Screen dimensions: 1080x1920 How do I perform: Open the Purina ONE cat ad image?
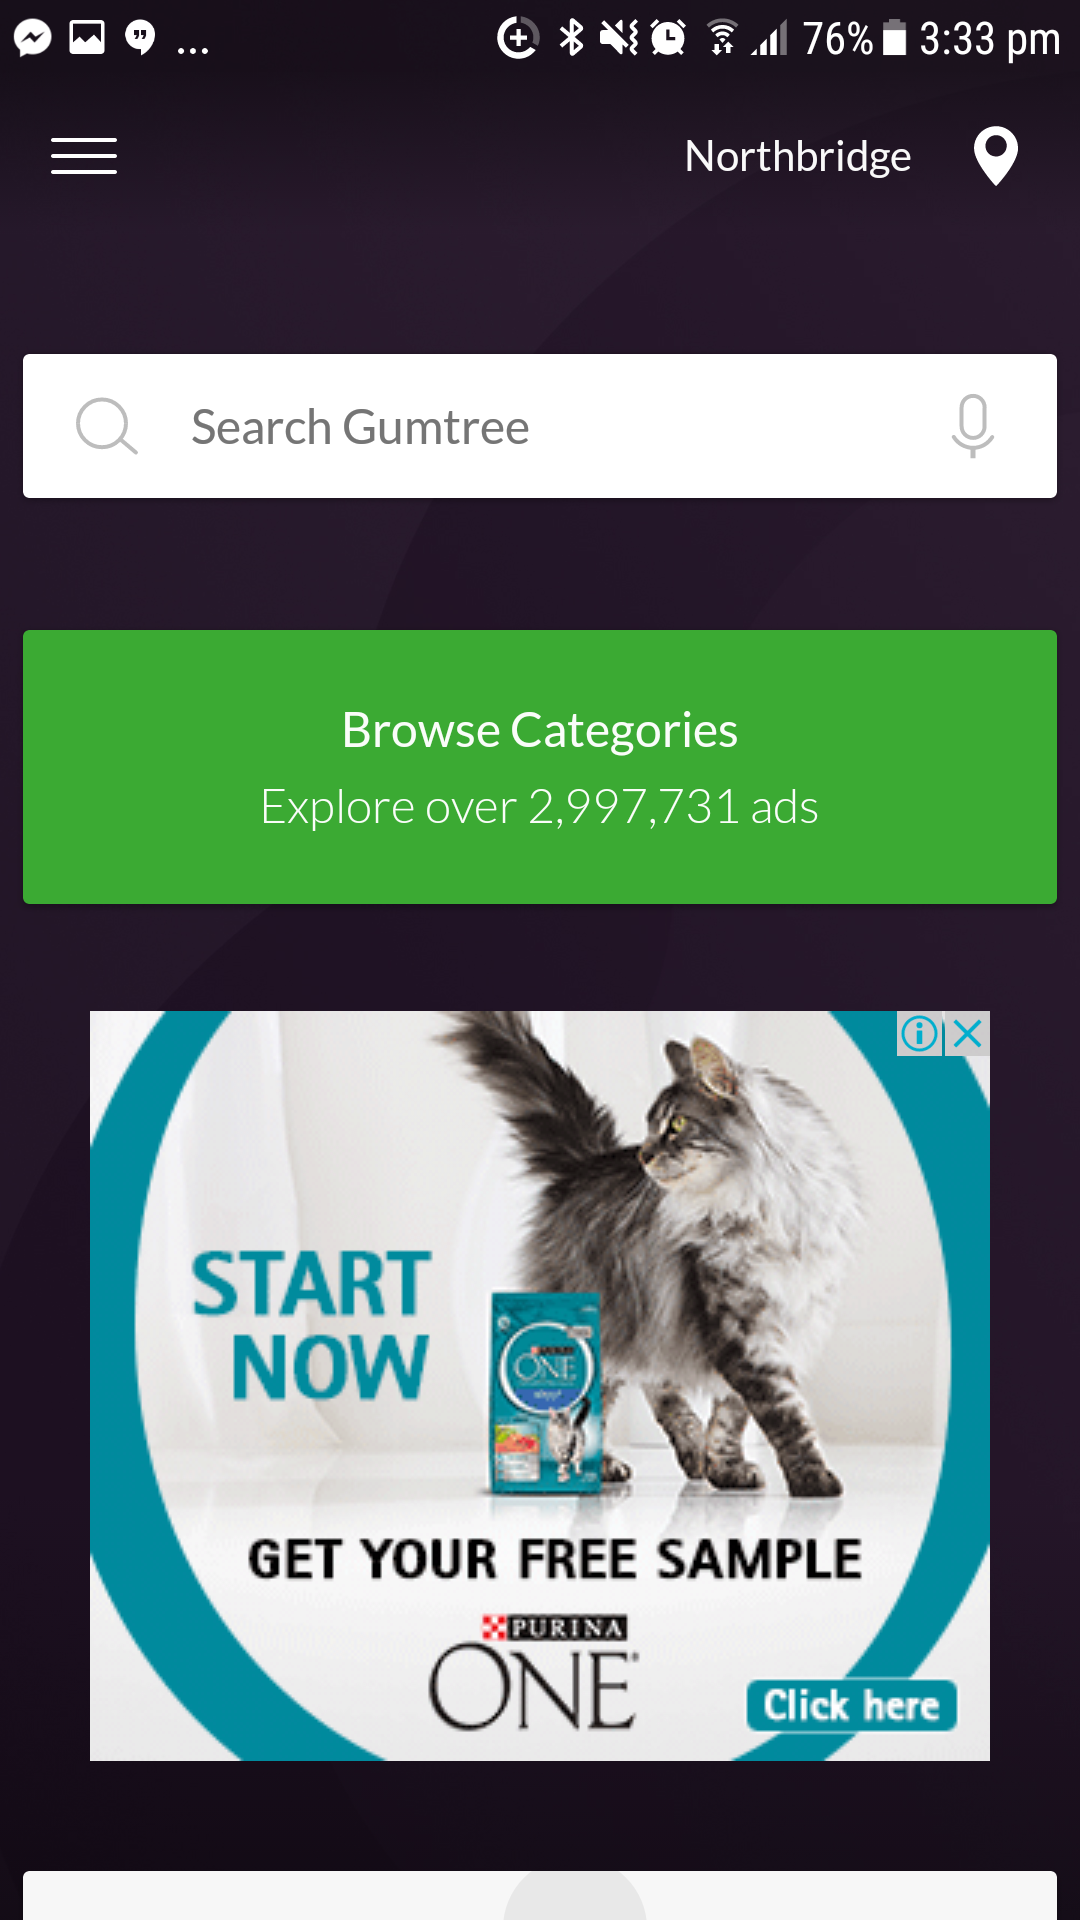540,1386
